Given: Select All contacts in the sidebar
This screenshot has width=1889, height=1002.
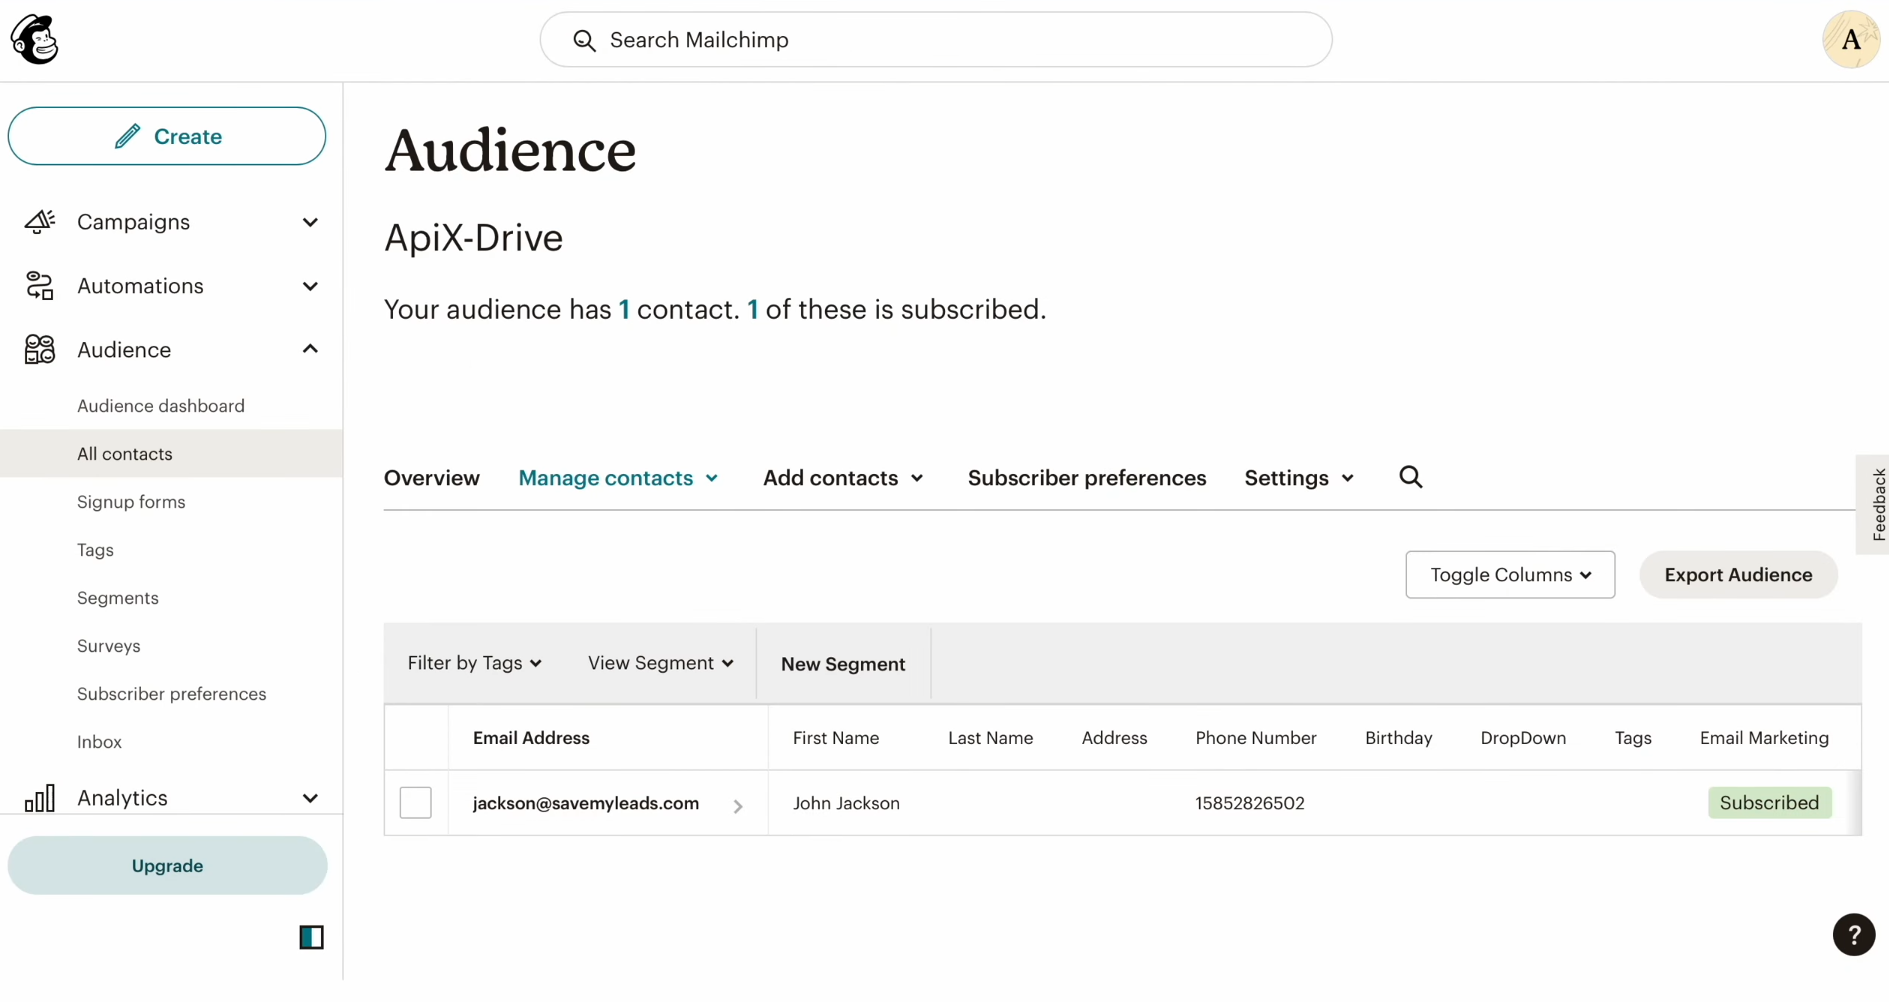Looking at the screenshot, I should 124,454.
